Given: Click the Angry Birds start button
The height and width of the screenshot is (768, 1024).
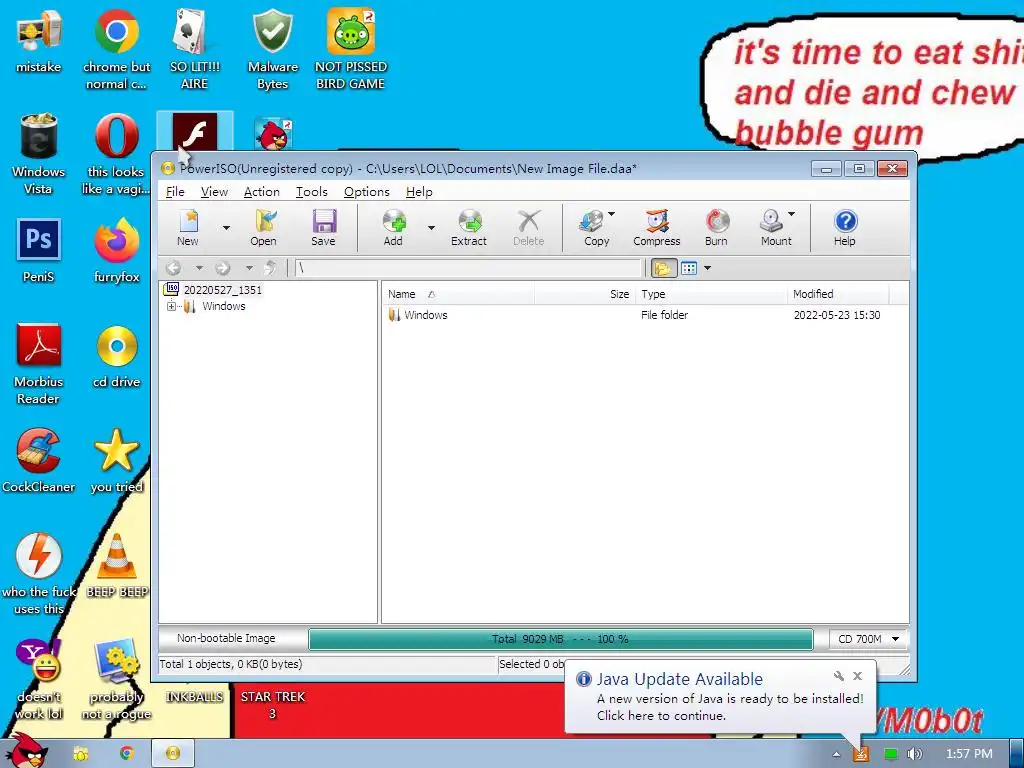Looking at the screenshot, I should 27,752.
